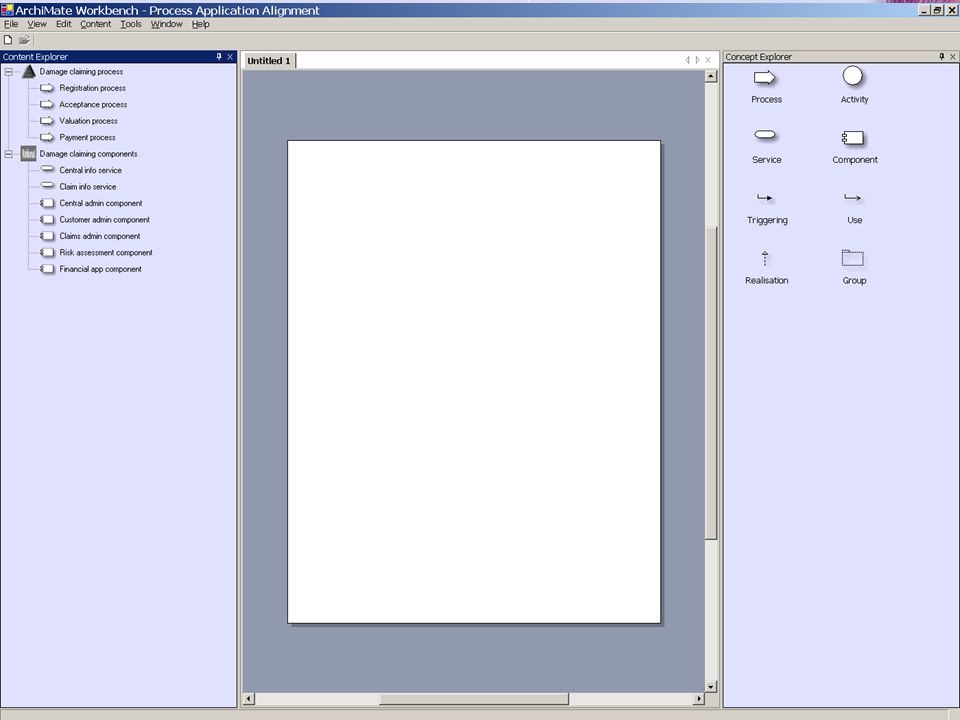Click the horizontal scrollbar right arrow
The image size is (960, 720).
(699, 699)
